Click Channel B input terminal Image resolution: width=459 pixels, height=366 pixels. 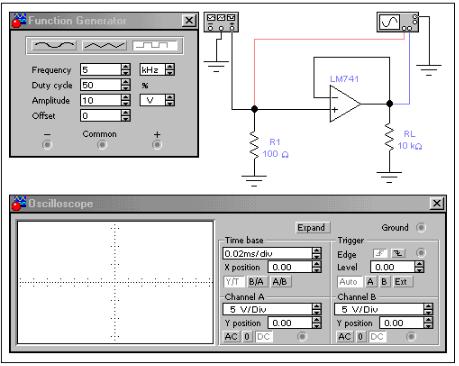pyautogui.click(x=411, y=336)
